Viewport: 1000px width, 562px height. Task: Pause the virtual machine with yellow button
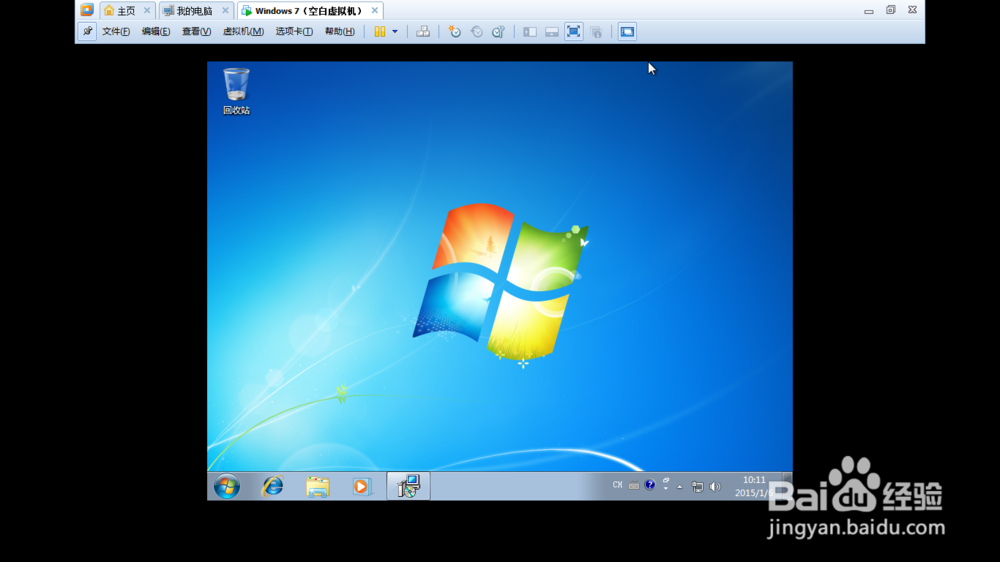coord(379,31)
